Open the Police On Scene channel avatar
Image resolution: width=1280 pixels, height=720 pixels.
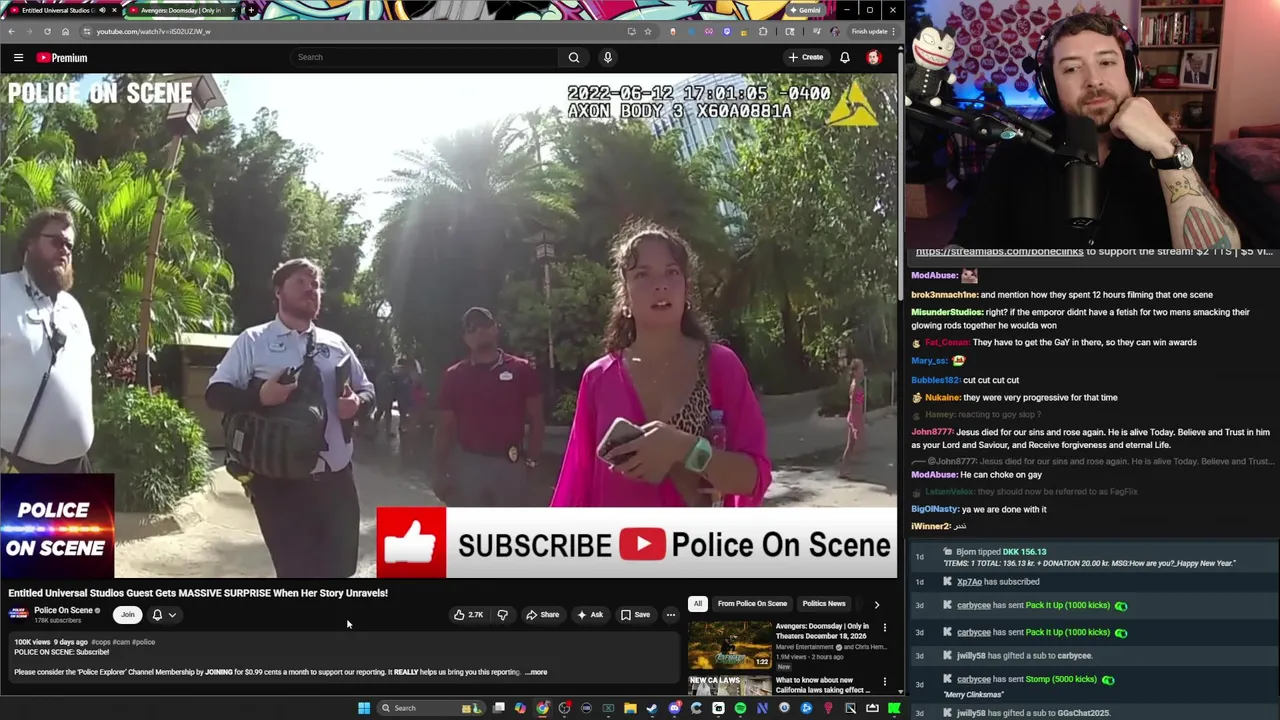click(18, 613)
